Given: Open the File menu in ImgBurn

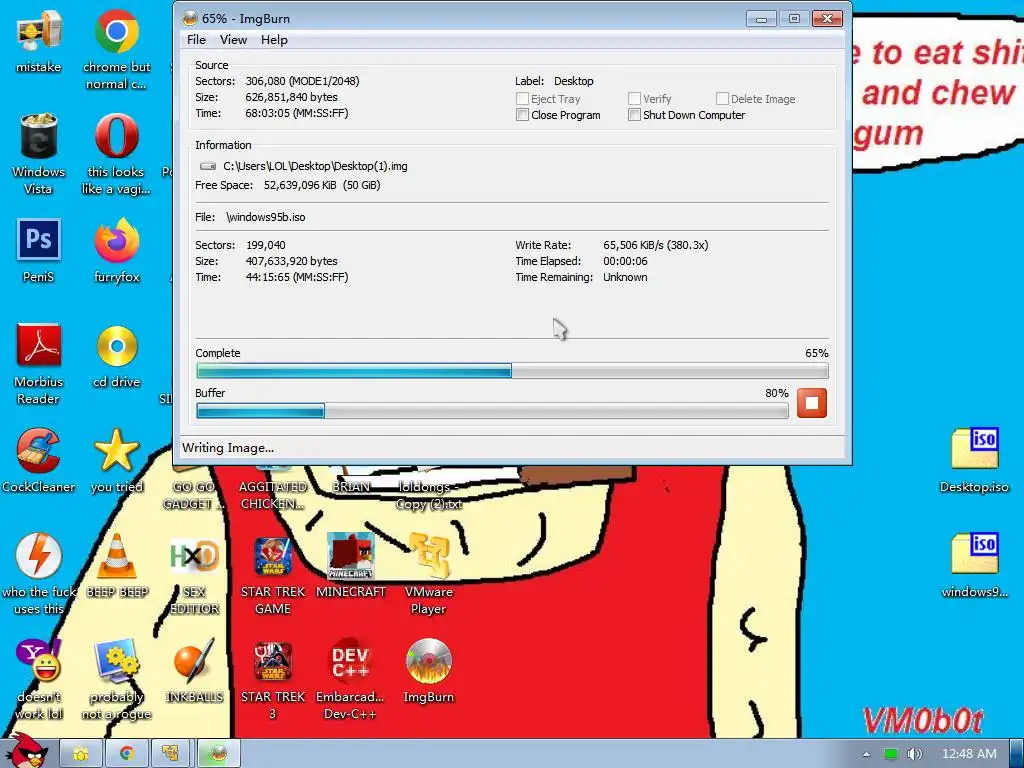Looking at the screenshot, I should pyautogui.click(x=196, y=40).
